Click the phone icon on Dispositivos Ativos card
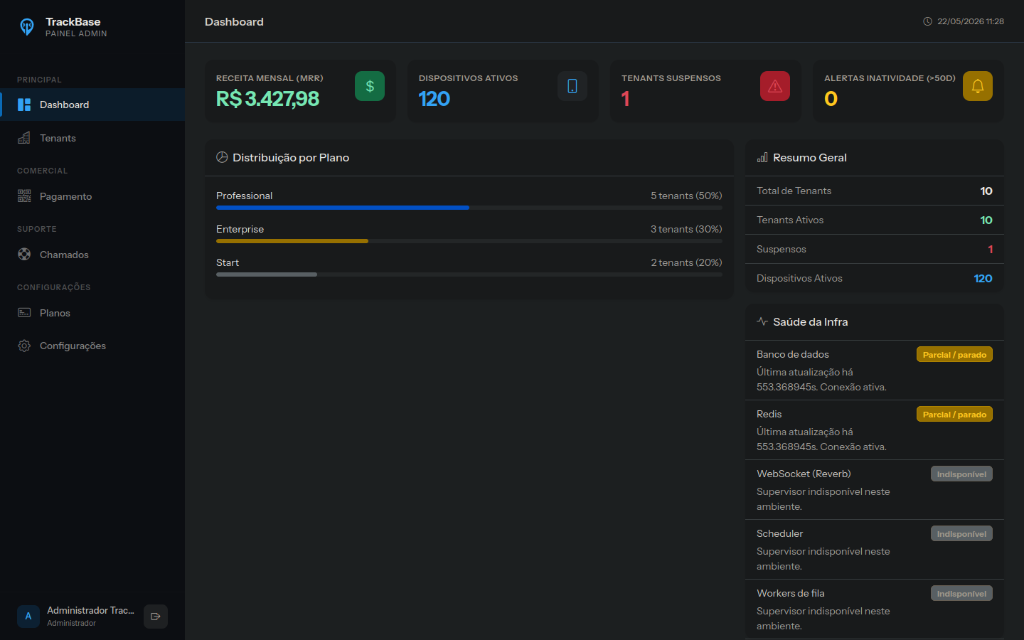The width and height of the screenshot is (1024, 640). [572, 86]
